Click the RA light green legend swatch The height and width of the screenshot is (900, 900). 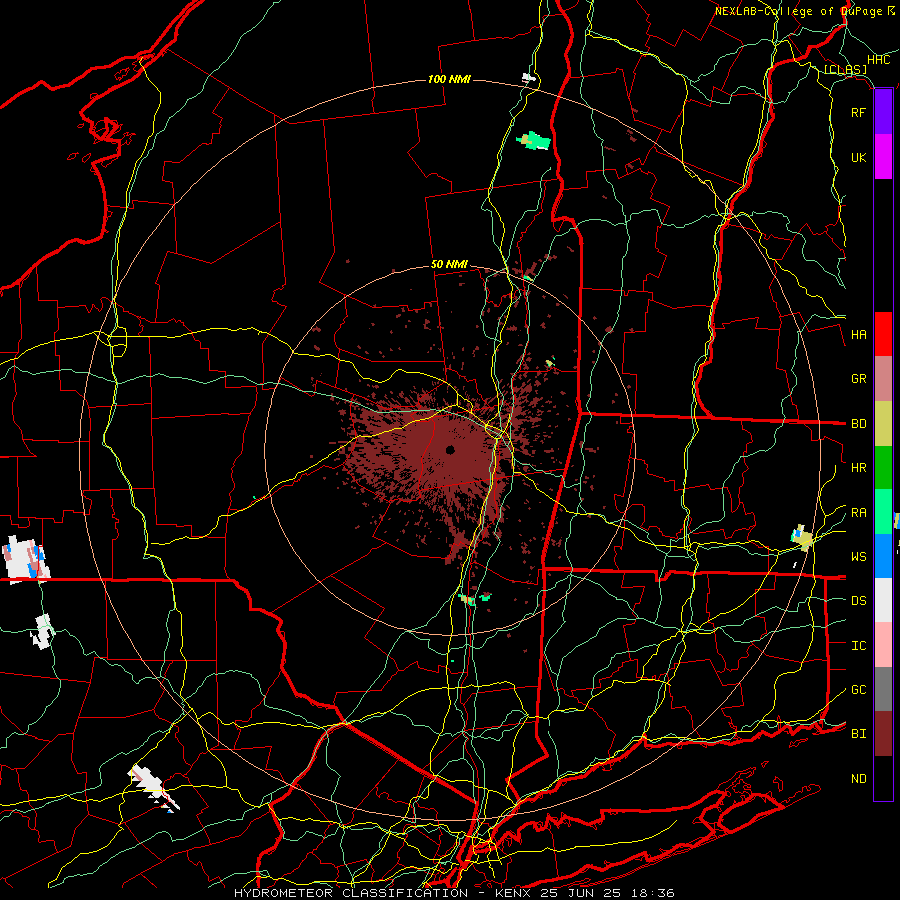coord(883,512)
